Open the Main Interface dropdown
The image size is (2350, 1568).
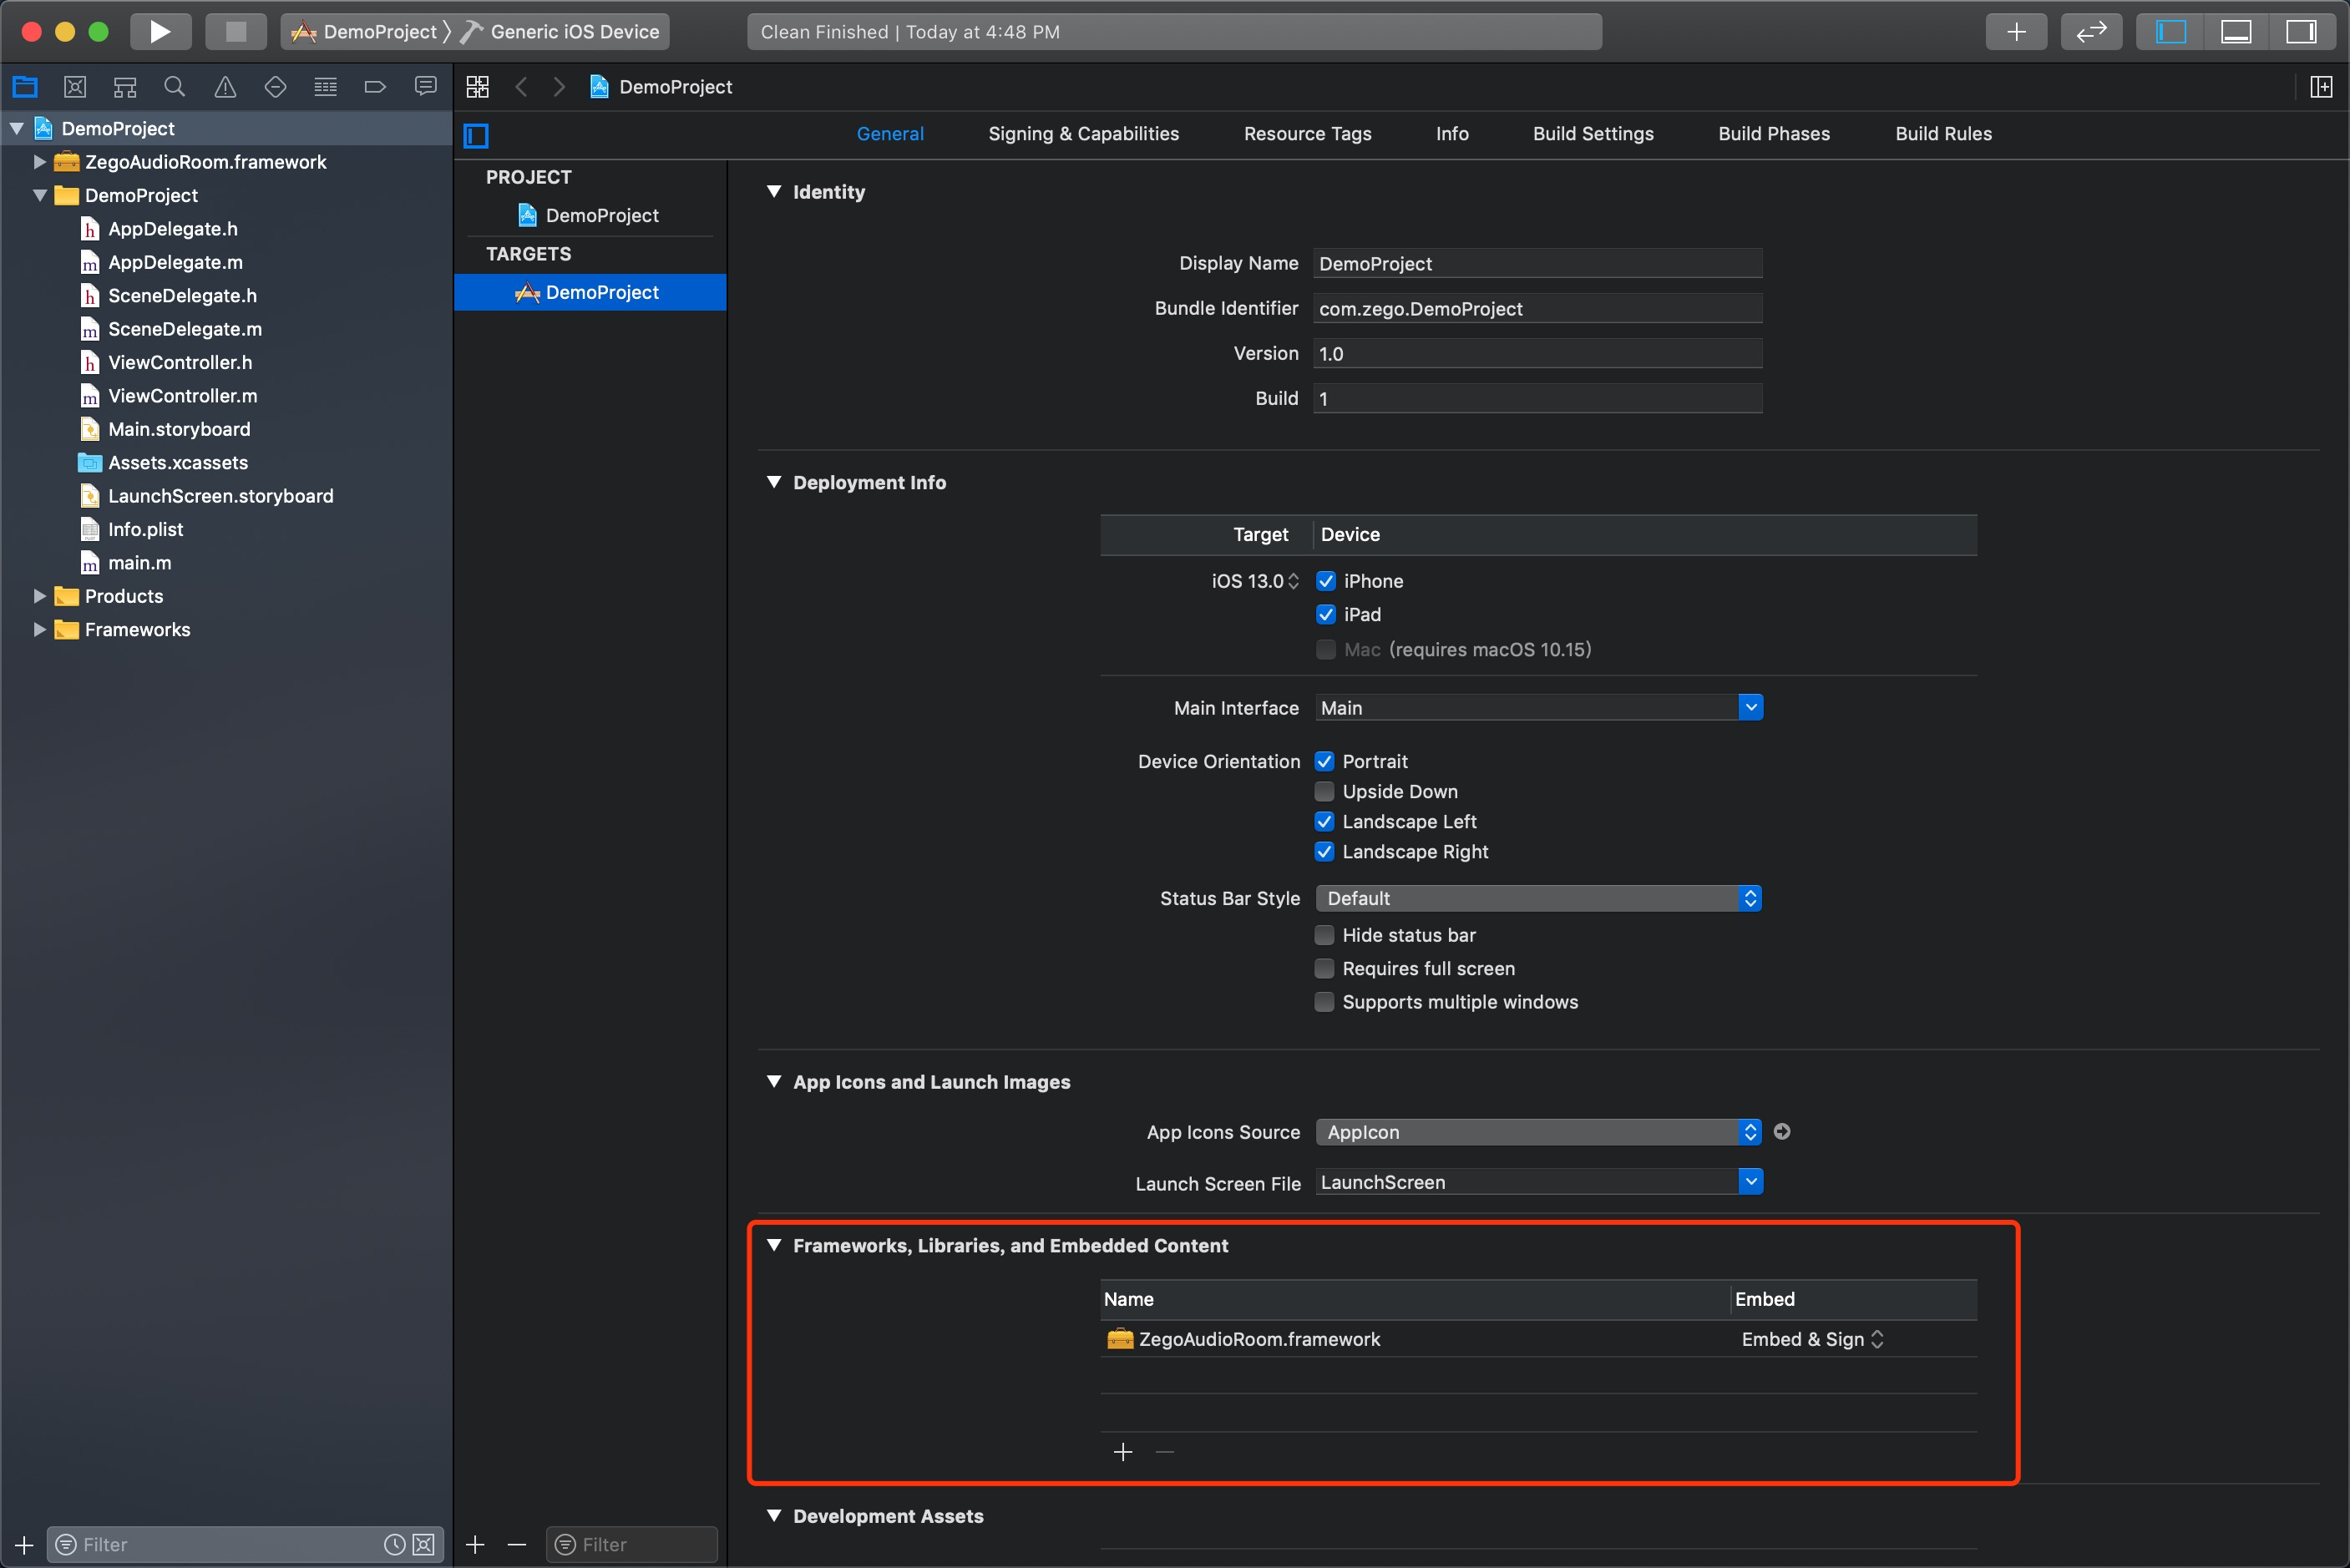coord(1750,707)
